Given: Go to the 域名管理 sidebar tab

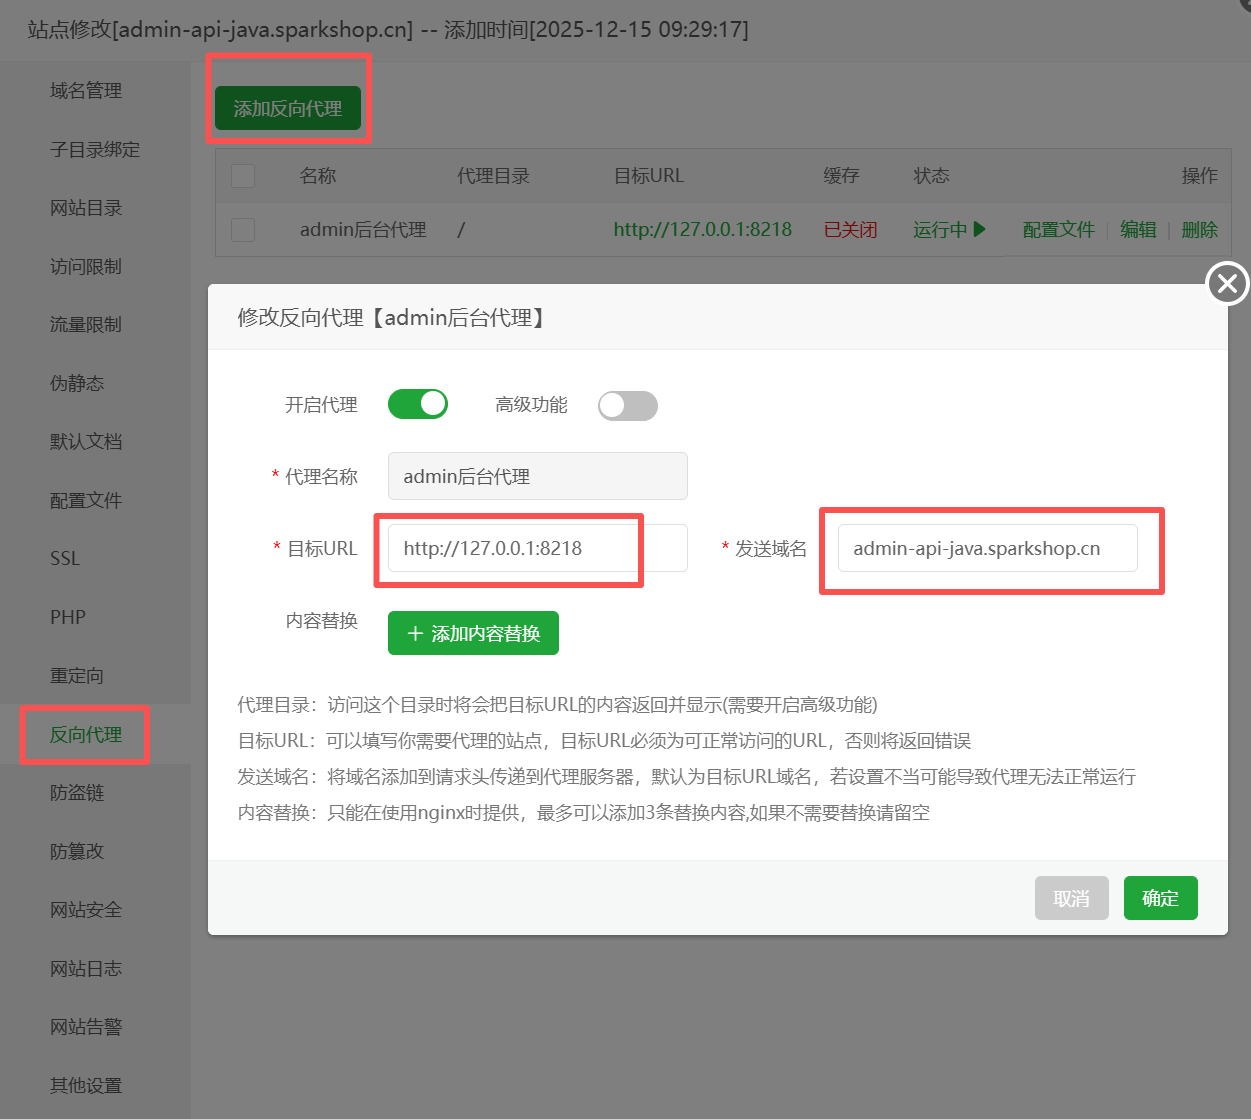Looking at the screenshot, I should point(86,91).
